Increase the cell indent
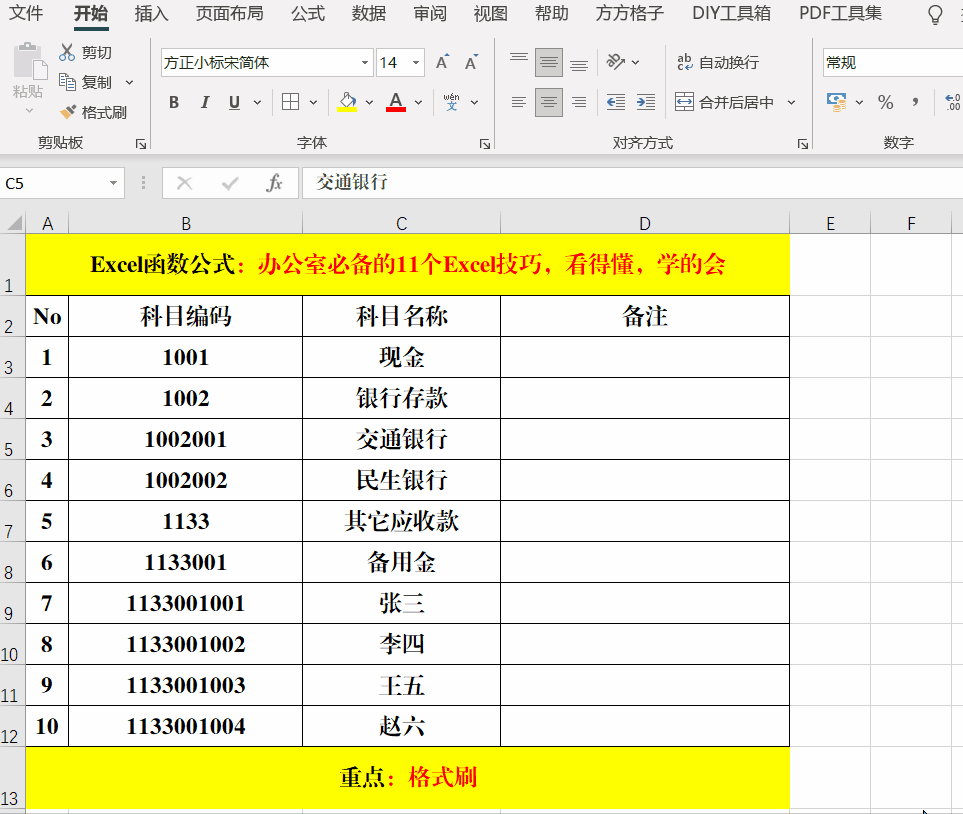Viewport: 963px width, 814px height. (x=645, y=102)
